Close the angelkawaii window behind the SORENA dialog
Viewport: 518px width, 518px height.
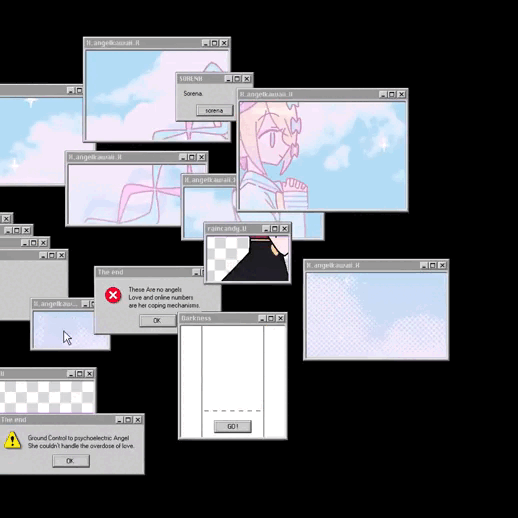(x=224, y=43)
